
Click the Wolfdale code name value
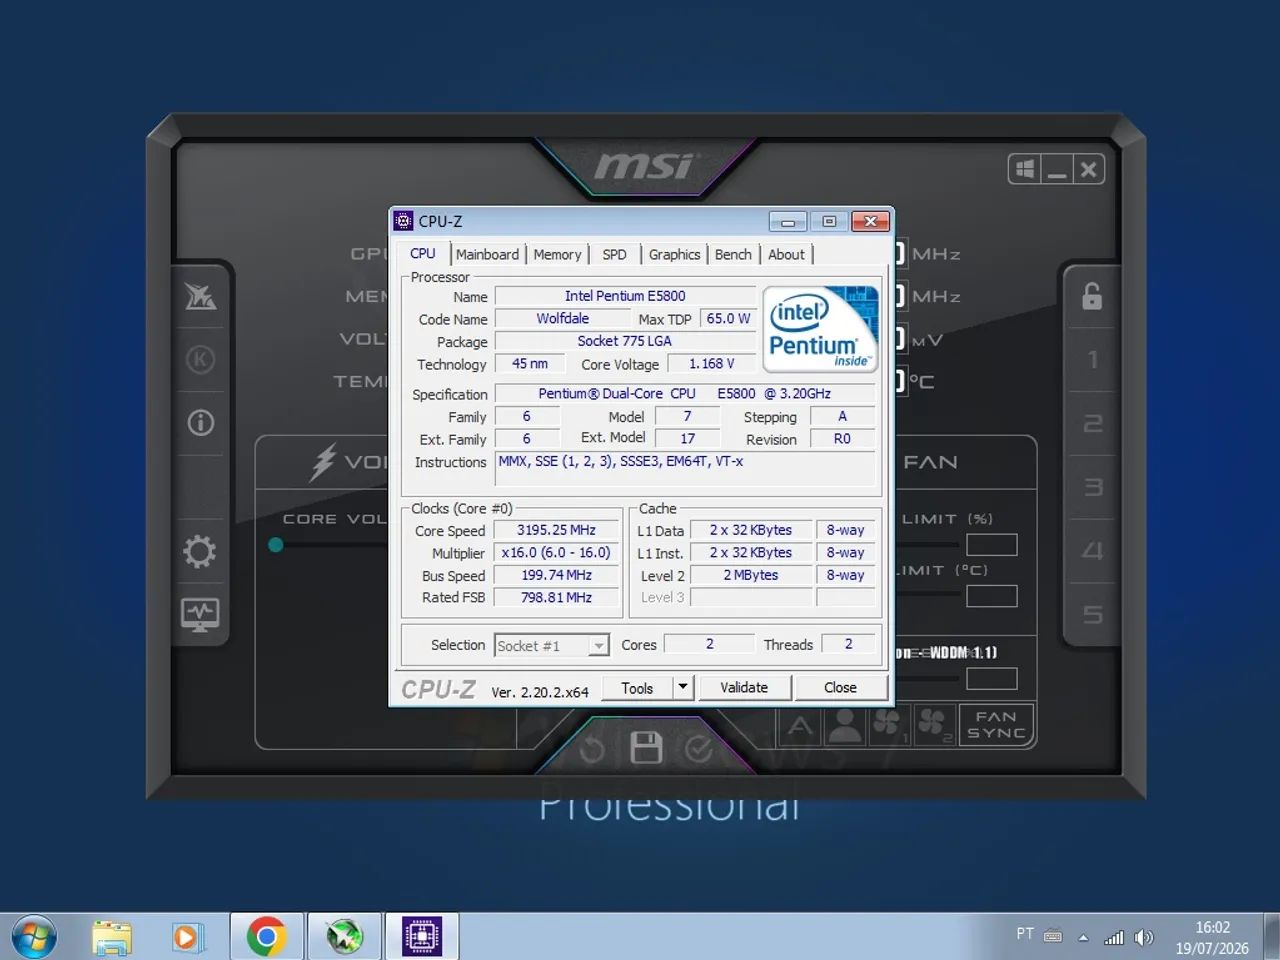pos(562,319)
